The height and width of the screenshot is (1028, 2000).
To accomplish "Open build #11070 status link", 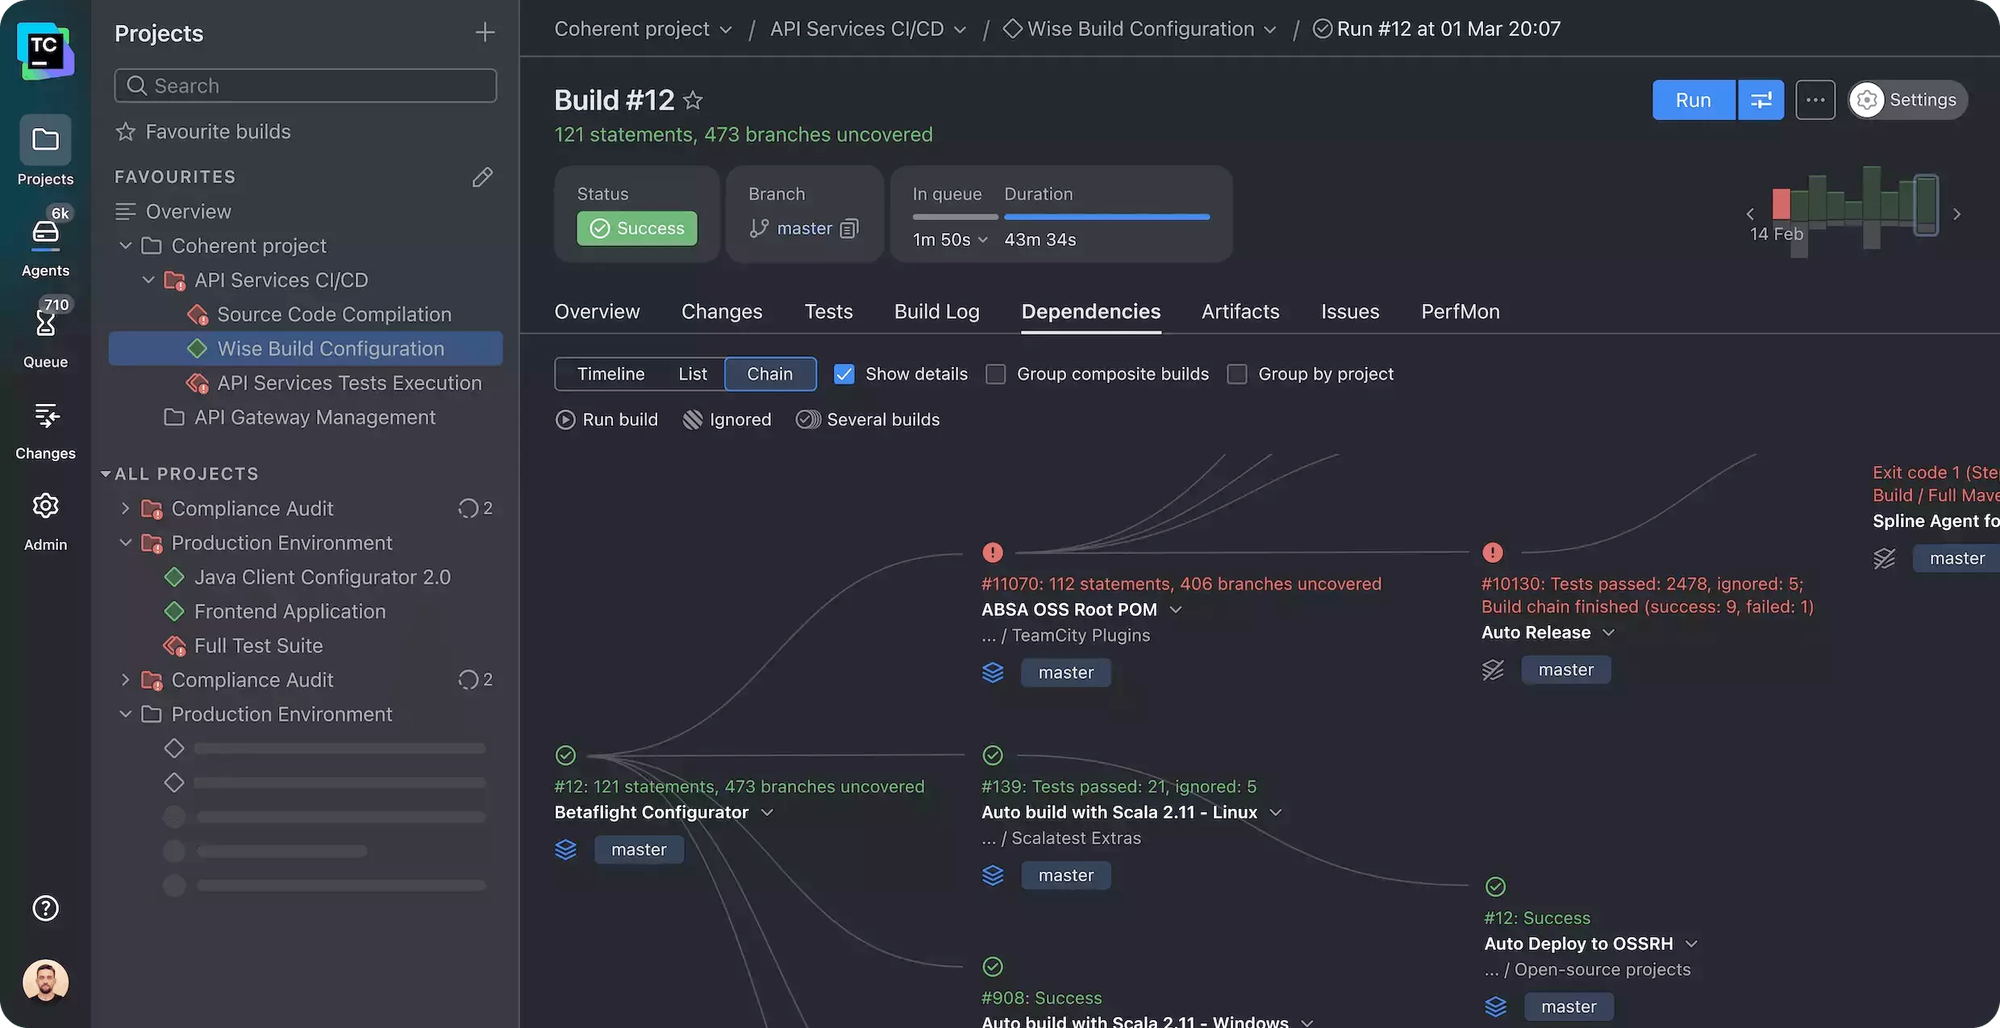I will click(1181, 584).
